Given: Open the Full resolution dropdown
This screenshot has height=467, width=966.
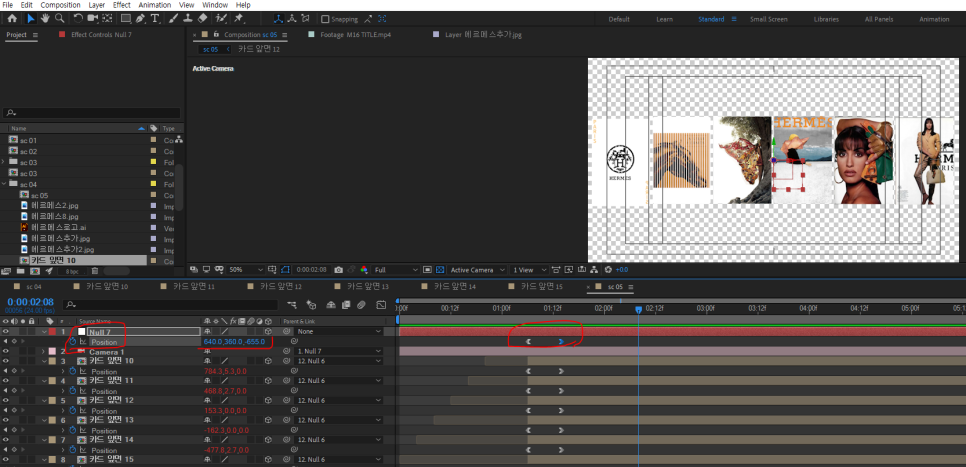Looking at the screenshot, I should pyautogui.click(x=396, y=270).
